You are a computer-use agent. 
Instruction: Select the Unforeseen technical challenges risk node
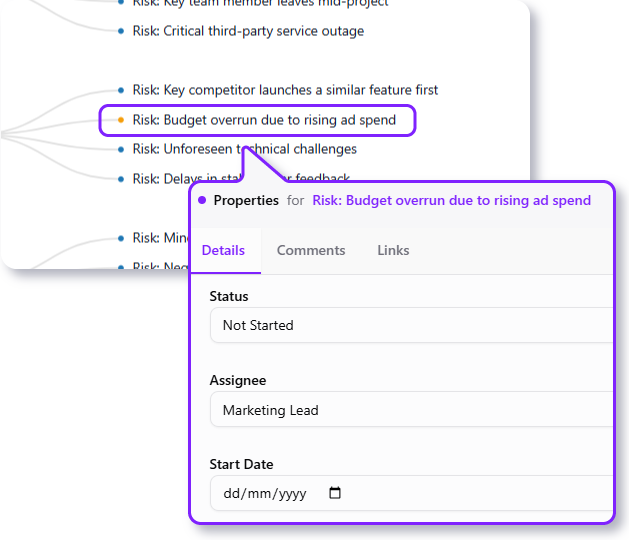(x=244, y=149)
